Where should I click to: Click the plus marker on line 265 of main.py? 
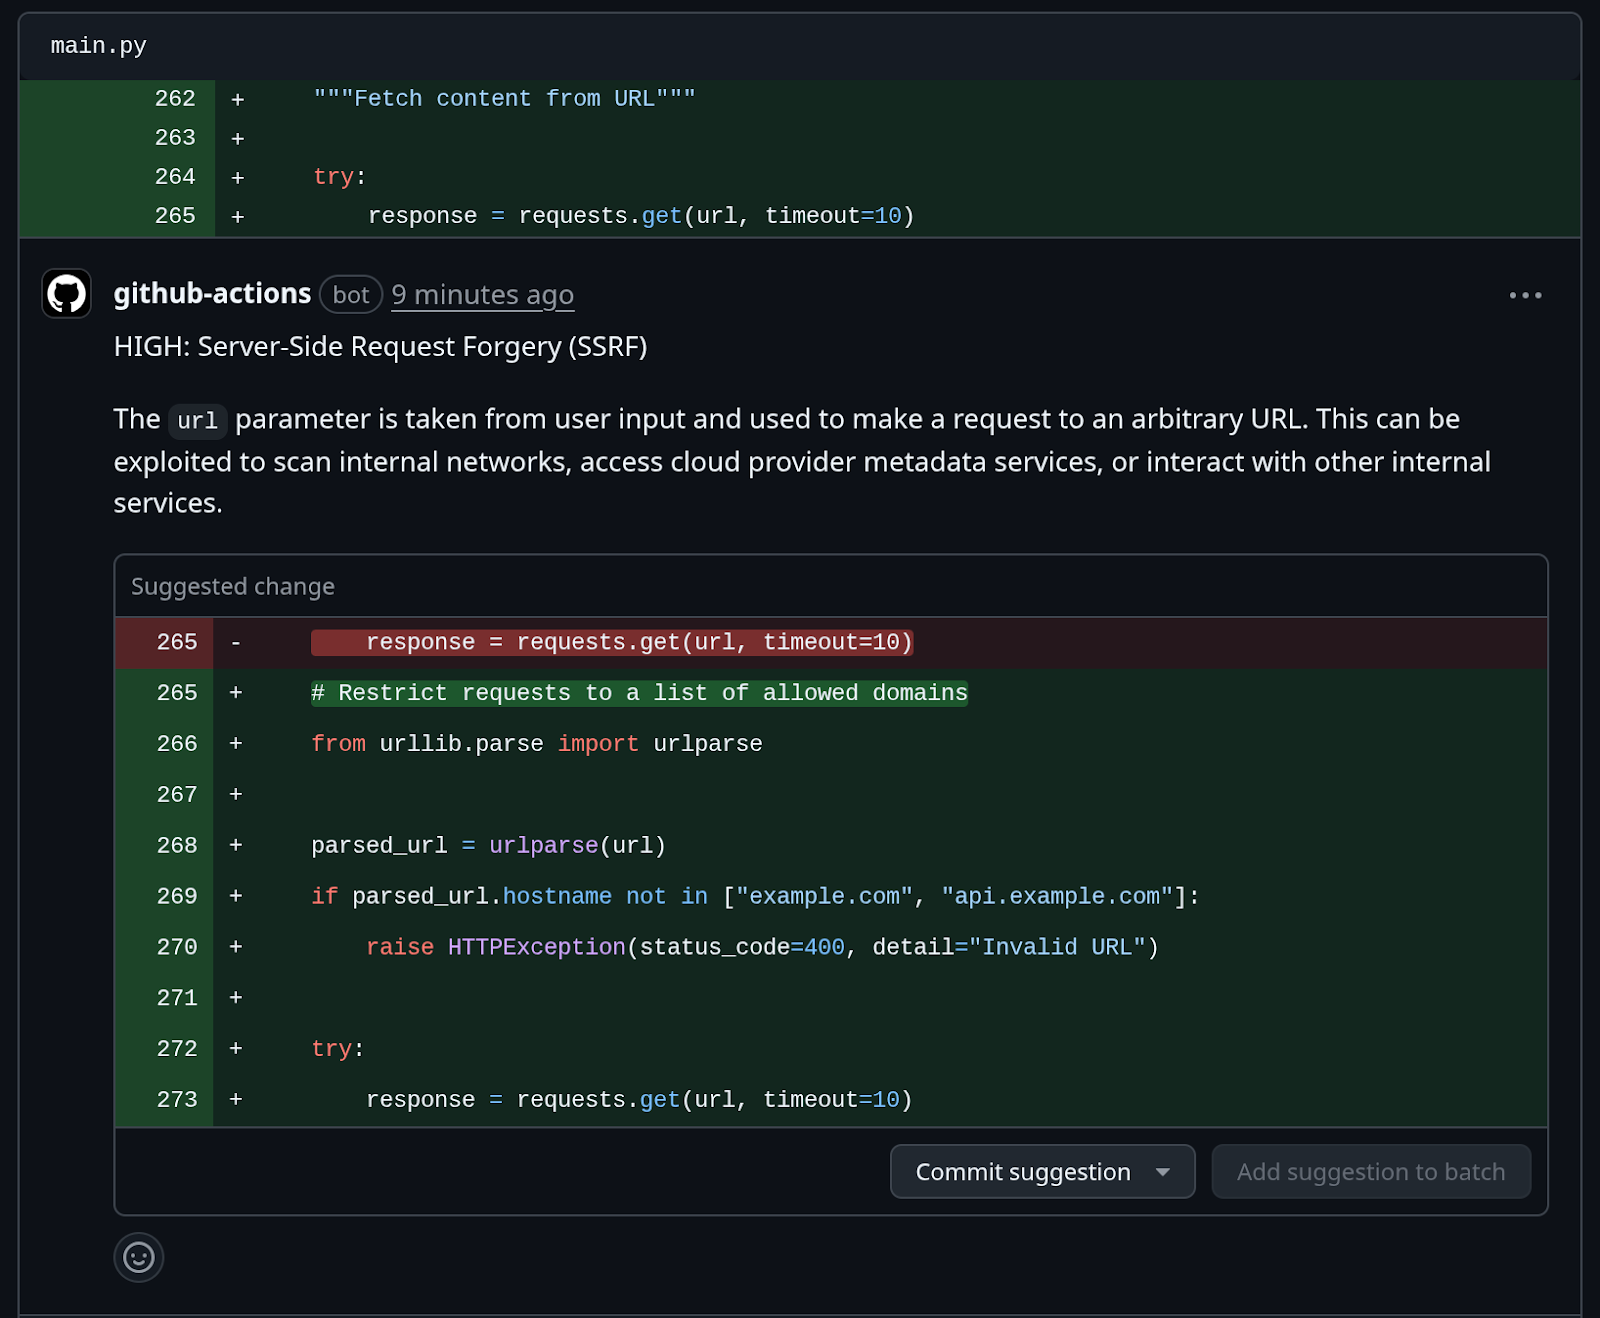238,216
